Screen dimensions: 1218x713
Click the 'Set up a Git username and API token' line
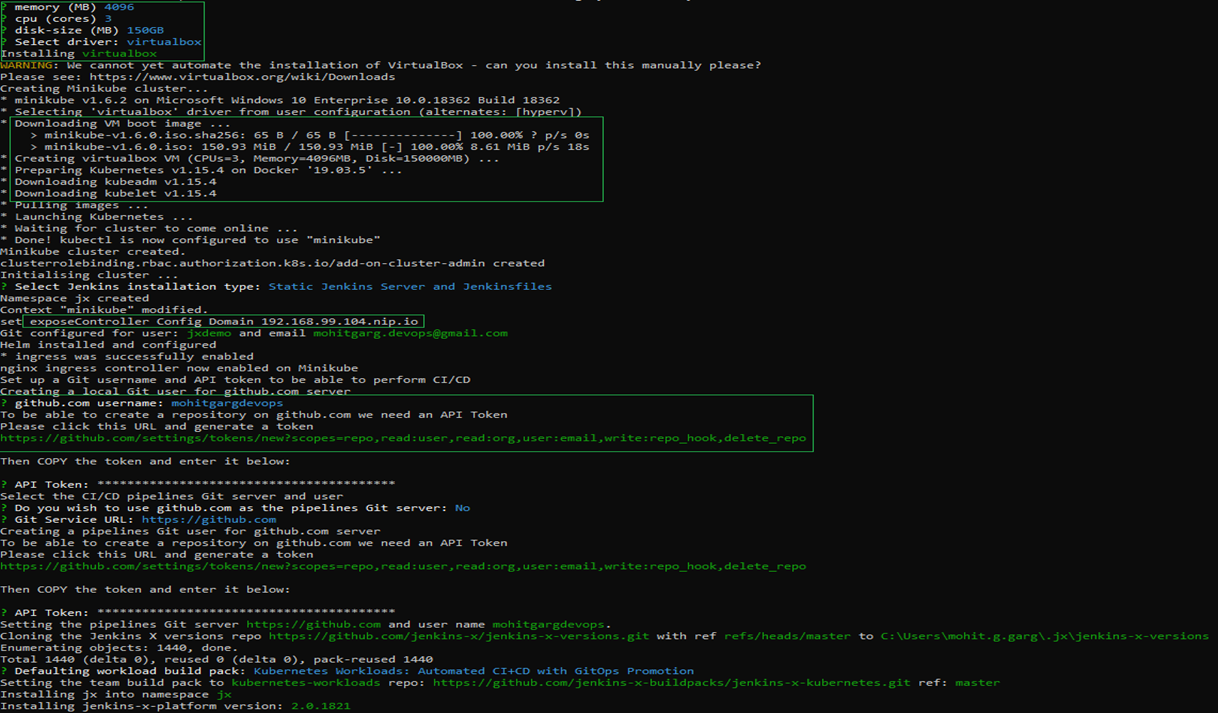(234, 380)
